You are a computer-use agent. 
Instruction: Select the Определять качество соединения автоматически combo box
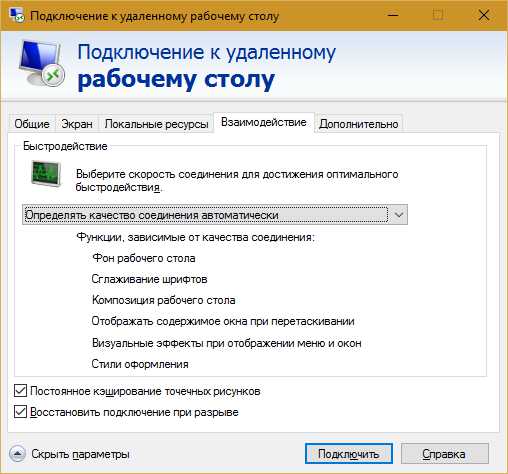click(x=215, y=215)
